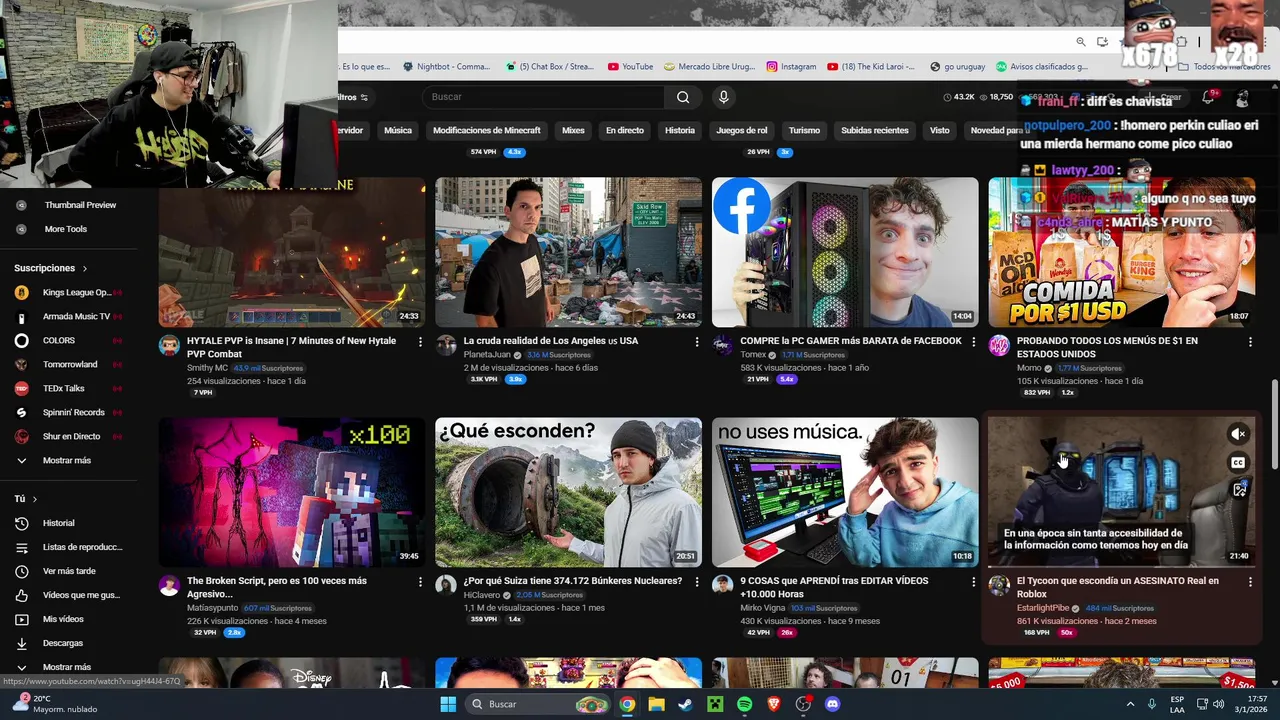Open video title 9 COSAS que APRENDÍ
This screenshot has height=720, width=1280.
point(834,587)
